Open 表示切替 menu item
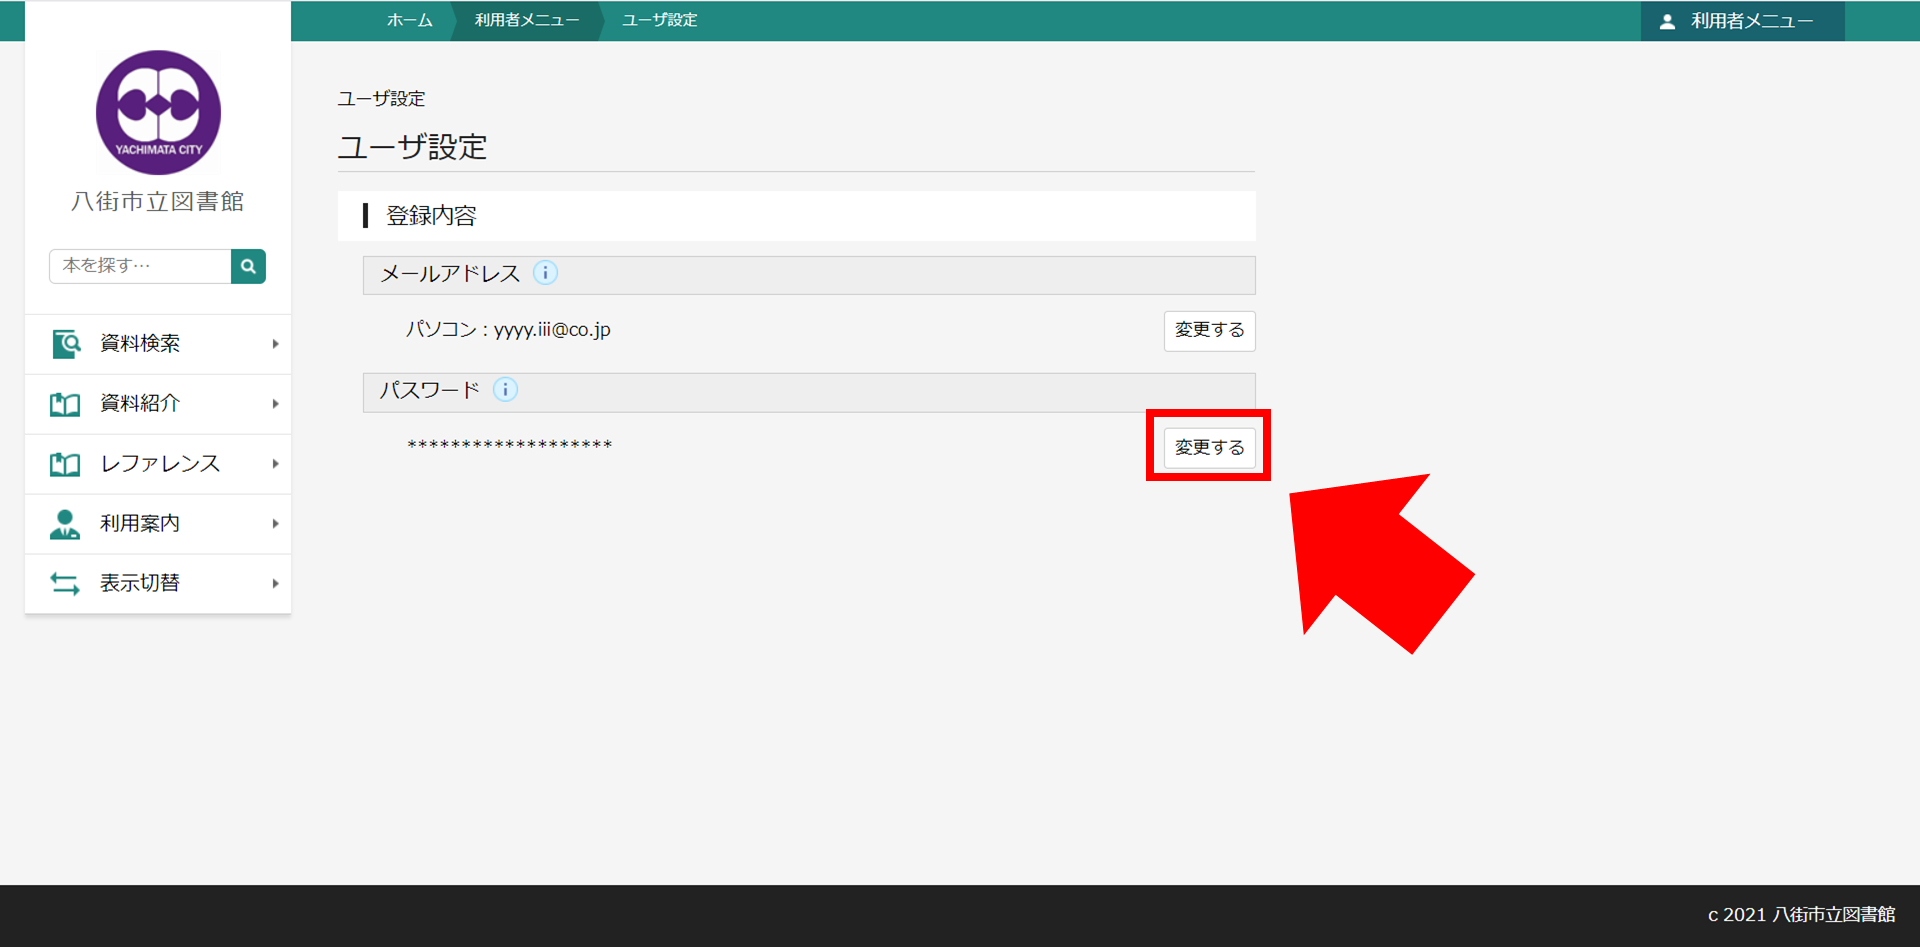This screenshot has width=1920, height=947. coord(158,583)
